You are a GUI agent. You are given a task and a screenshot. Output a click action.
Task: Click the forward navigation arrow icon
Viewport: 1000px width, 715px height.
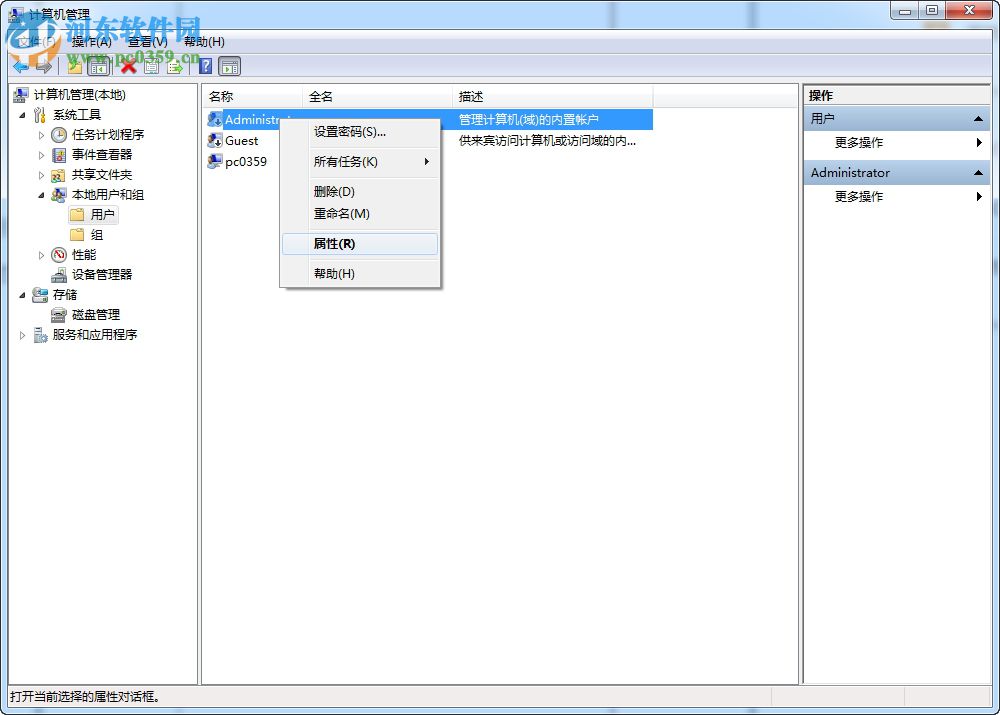[x=45, y=66]
